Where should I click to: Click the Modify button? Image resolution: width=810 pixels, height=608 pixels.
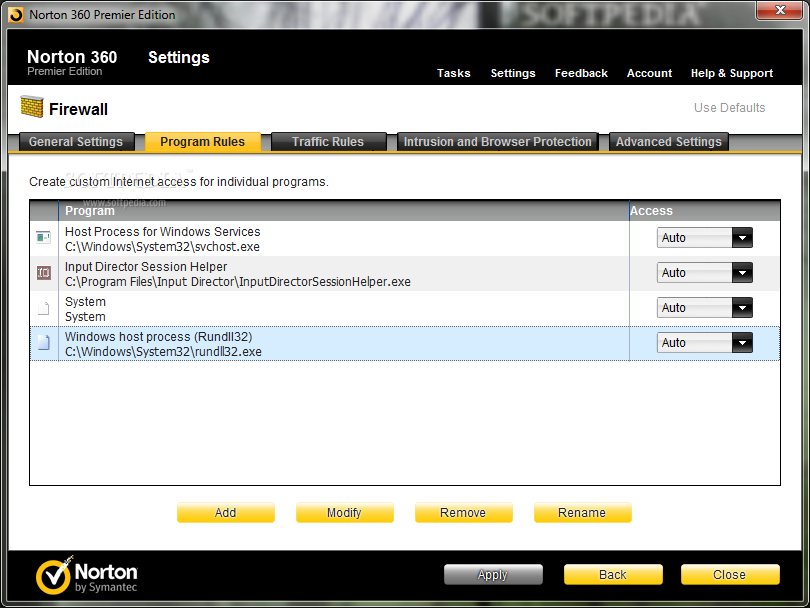345,512
